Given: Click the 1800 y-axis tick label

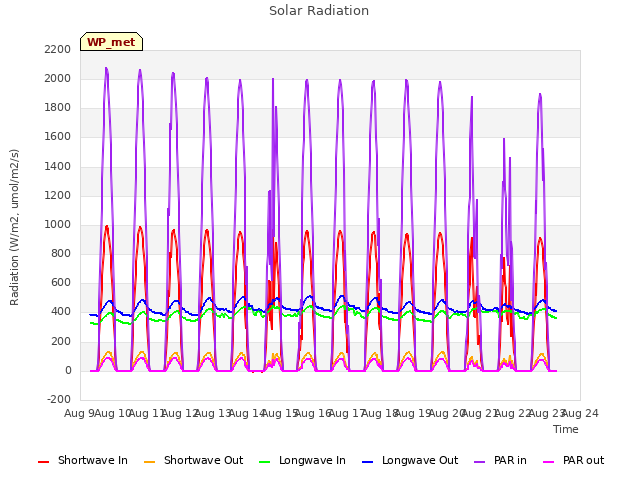Looking at the screenshot, I should click(58, 108).
